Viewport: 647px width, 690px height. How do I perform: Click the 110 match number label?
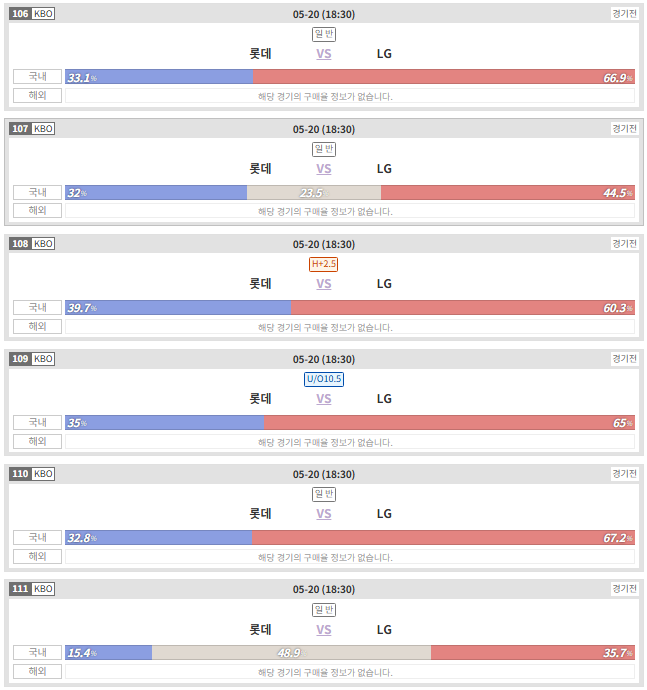(x=20, y=474)
